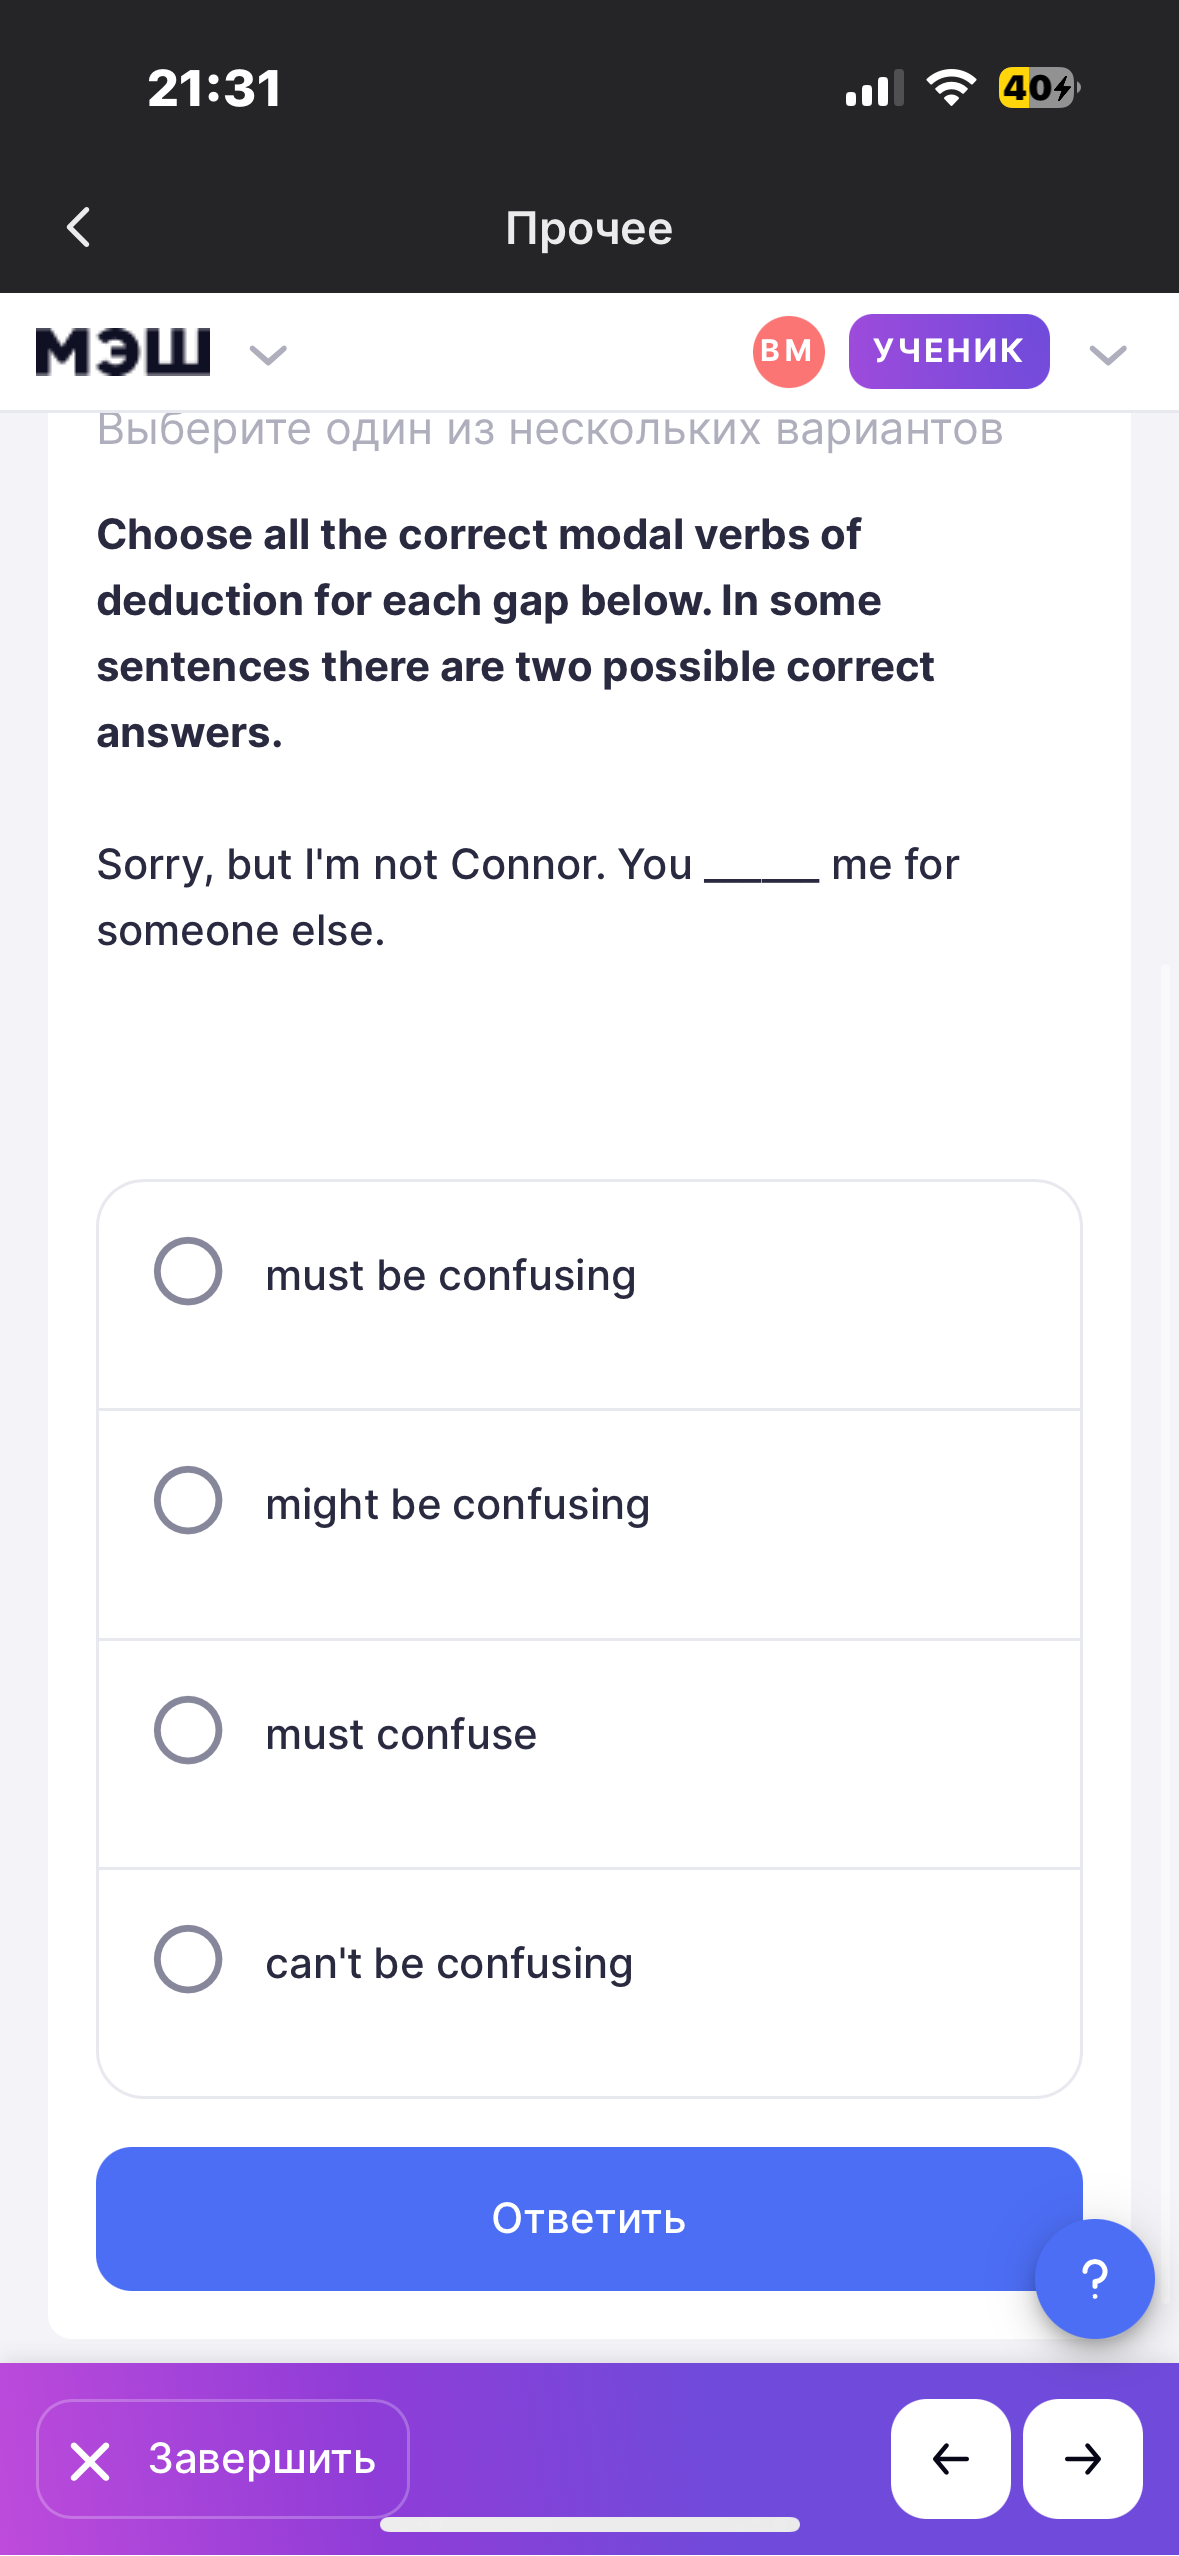Tap the home indicator bar at bottom

(x=589, y=2525)
